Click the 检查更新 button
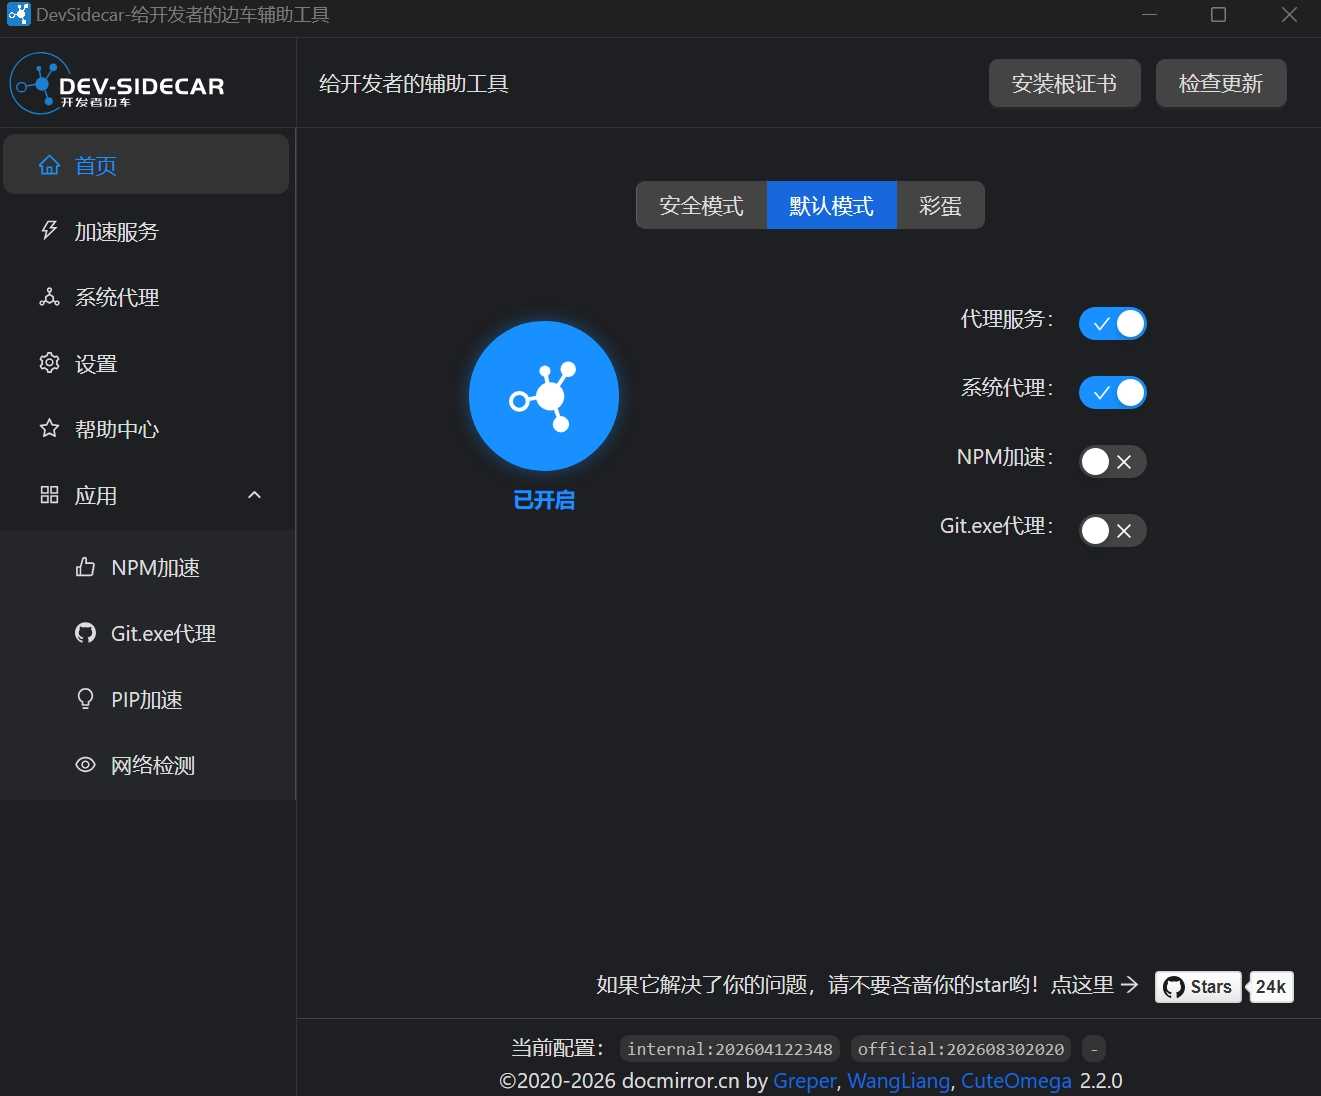Screen dimensions: 1321x1096 point(1221,83)
